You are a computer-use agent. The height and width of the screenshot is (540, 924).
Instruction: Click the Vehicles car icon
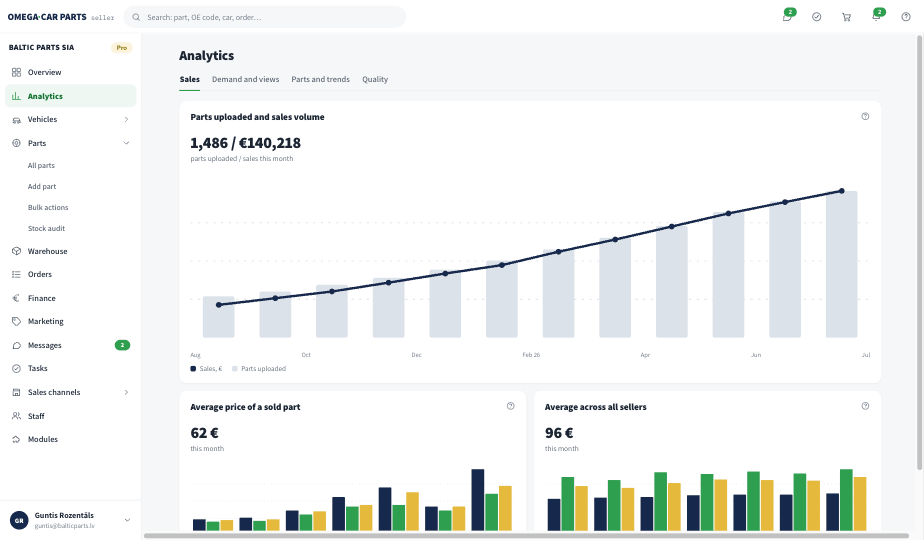click(16, 120)
